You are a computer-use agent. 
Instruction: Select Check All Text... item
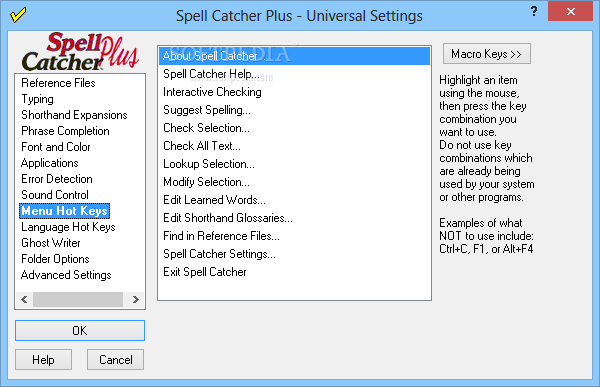294,146
